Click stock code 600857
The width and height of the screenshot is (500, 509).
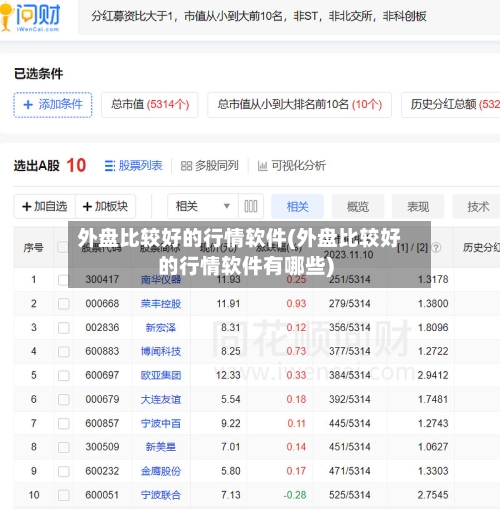[x=102, y=423]
